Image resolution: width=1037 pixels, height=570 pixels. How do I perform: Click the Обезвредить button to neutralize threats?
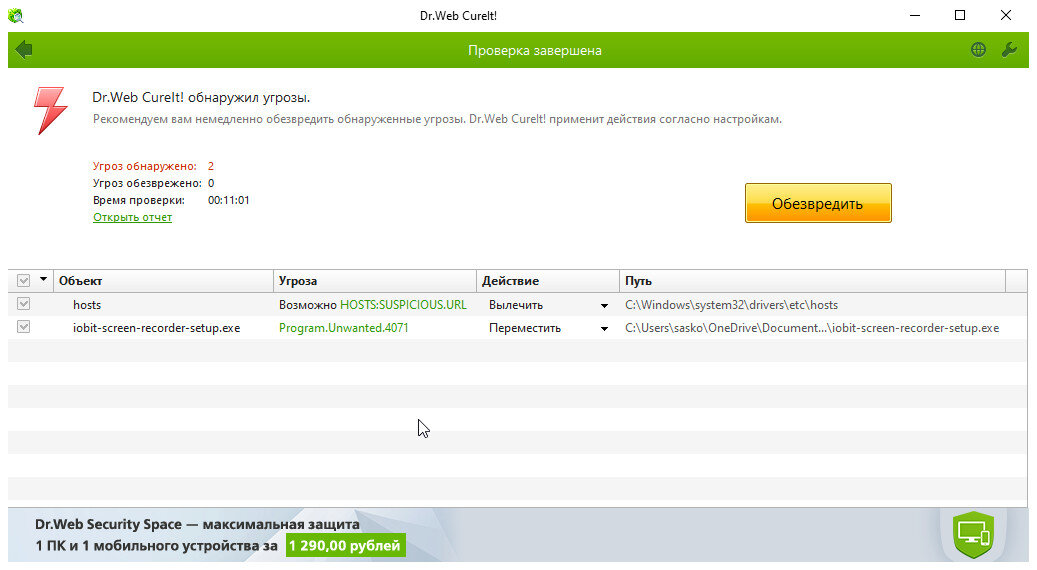tap(818, 203)
